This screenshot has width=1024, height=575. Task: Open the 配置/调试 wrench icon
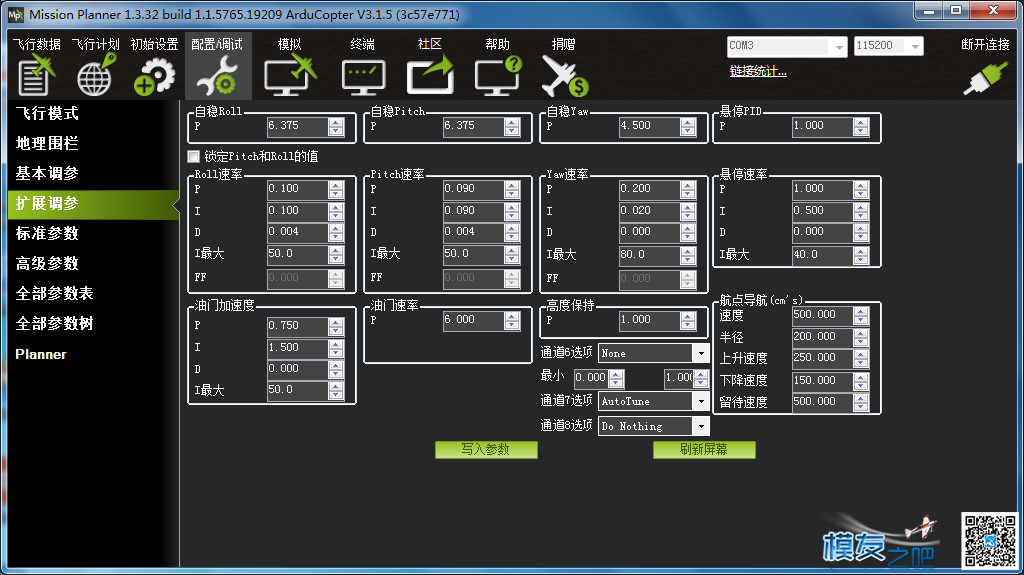point(217,76)
